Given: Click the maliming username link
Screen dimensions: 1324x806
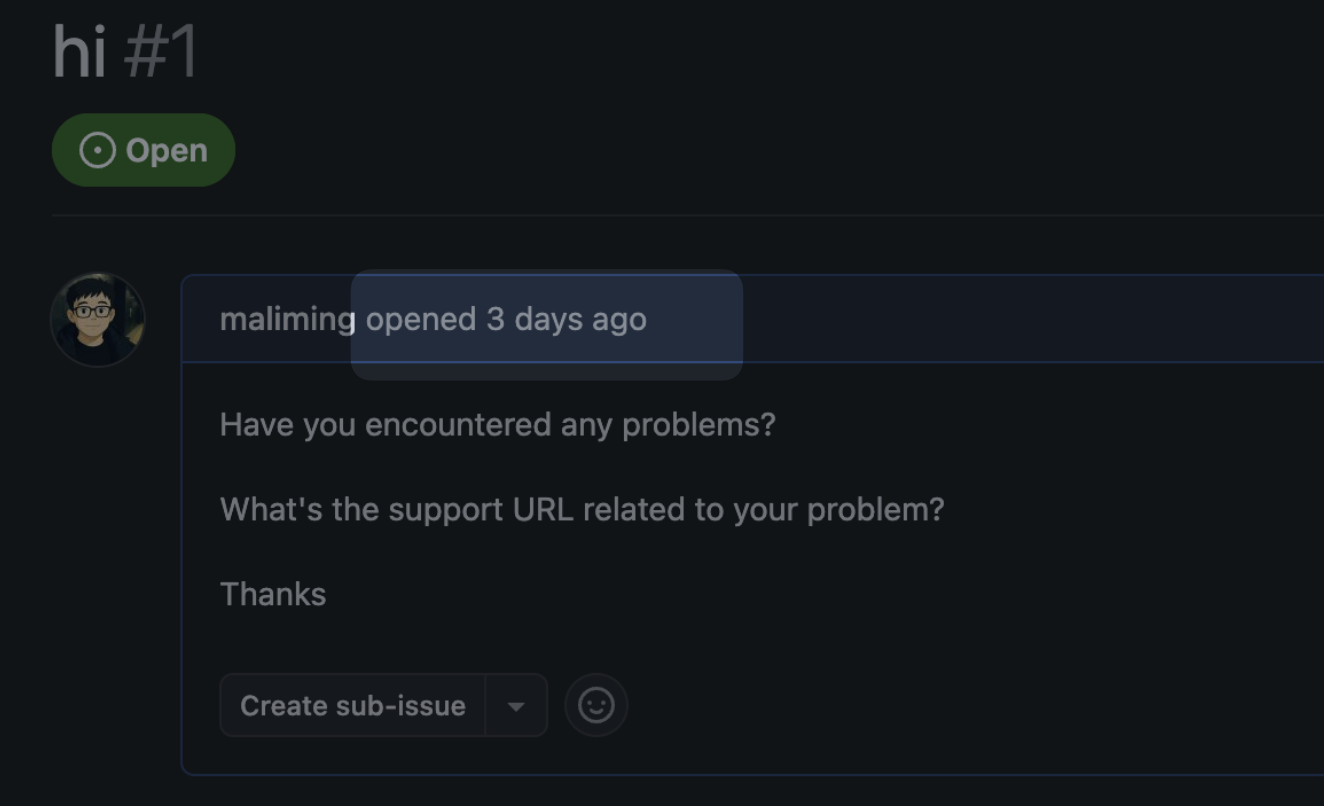Looking at the screenshot, I should click(x=287, y=319).
